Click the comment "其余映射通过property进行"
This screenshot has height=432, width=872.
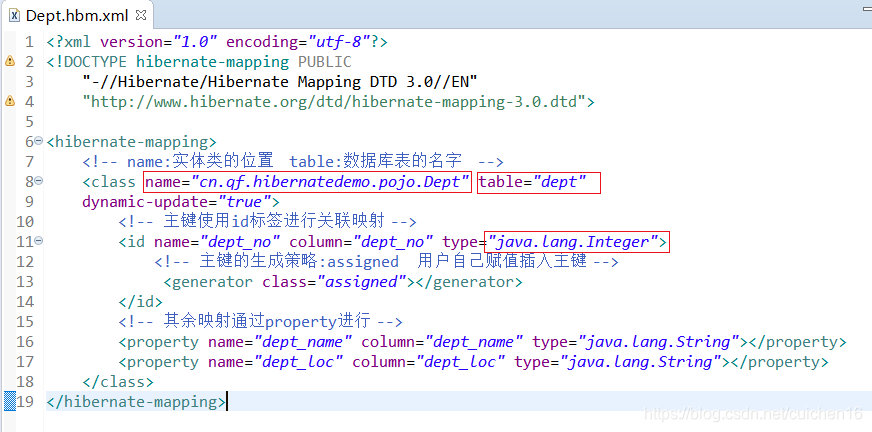point(260,322)
